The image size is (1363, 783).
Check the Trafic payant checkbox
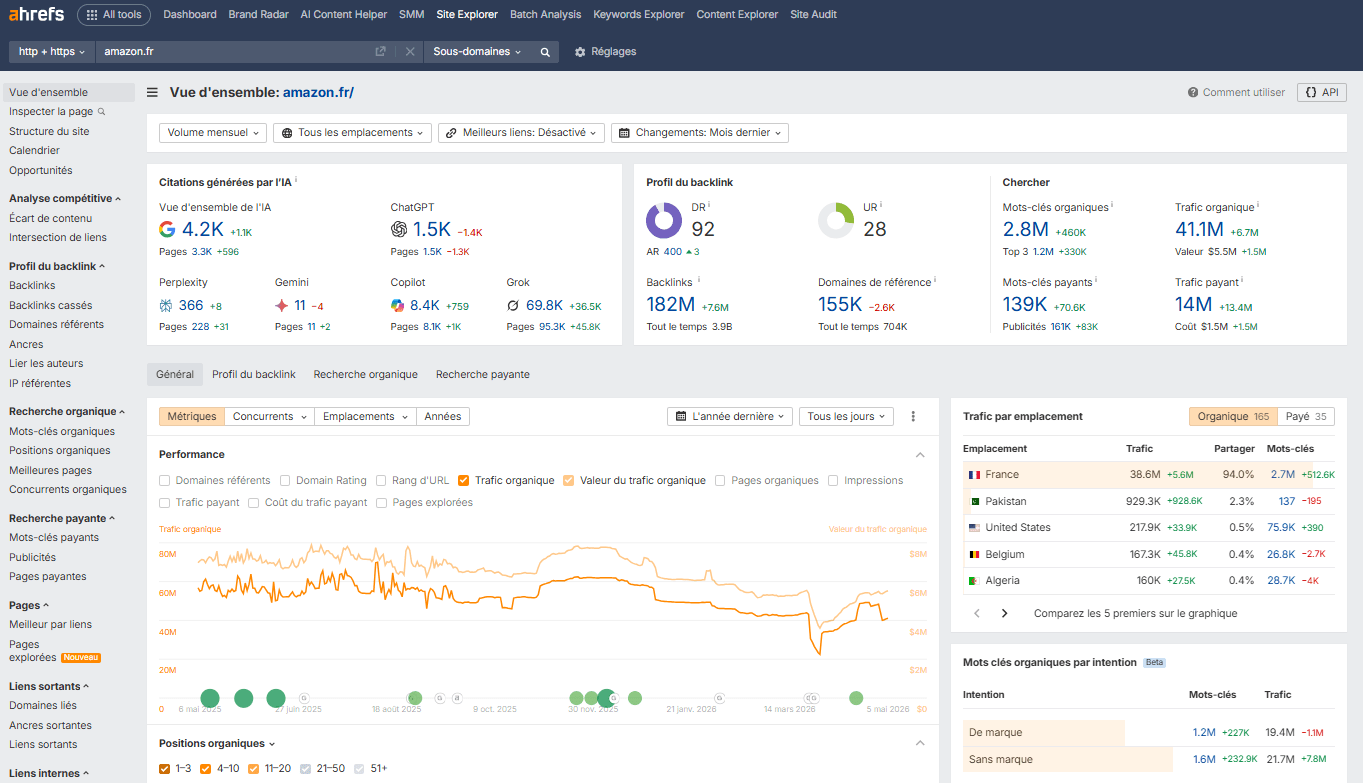tap(165, 503)
